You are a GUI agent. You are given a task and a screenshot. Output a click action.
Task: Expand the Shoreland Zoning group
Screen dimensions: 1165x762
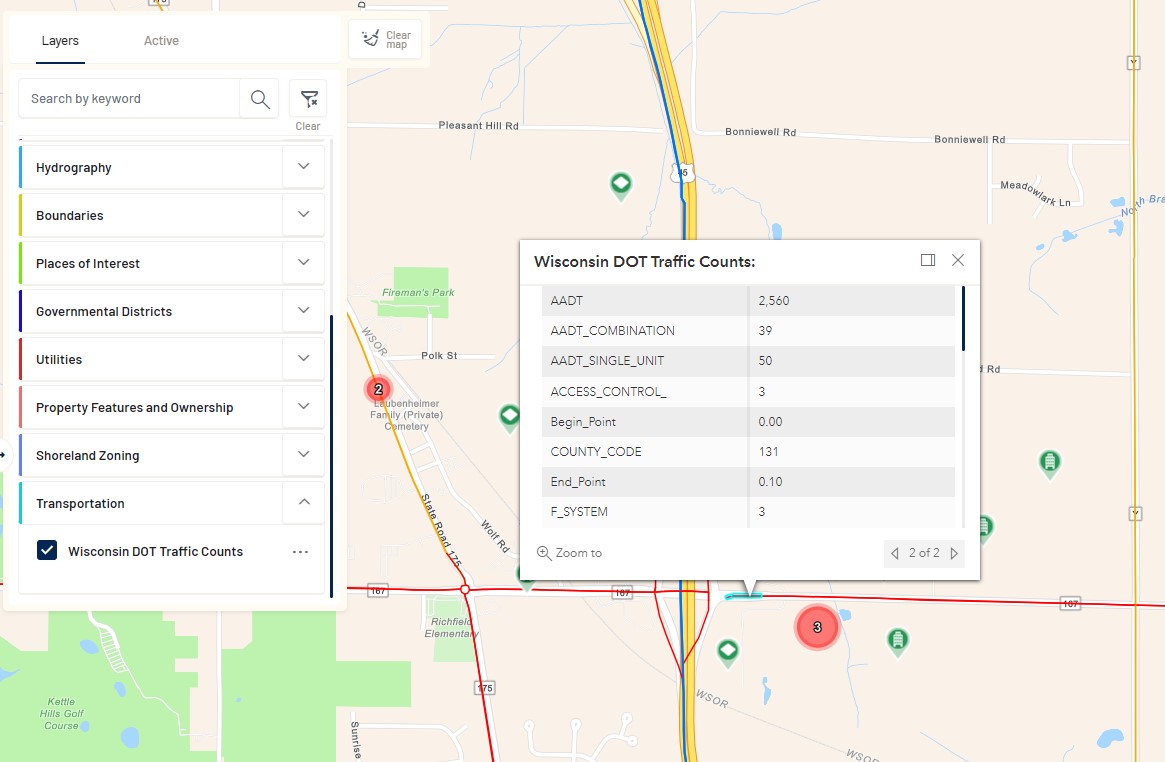pyautogui.click(x=303, y=455)
